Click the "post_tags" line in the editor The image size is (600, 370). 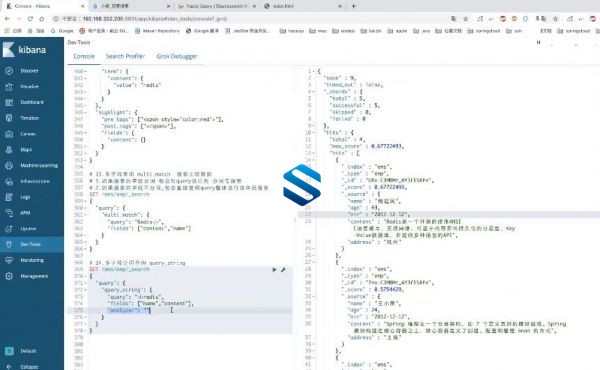pos(139,126)
